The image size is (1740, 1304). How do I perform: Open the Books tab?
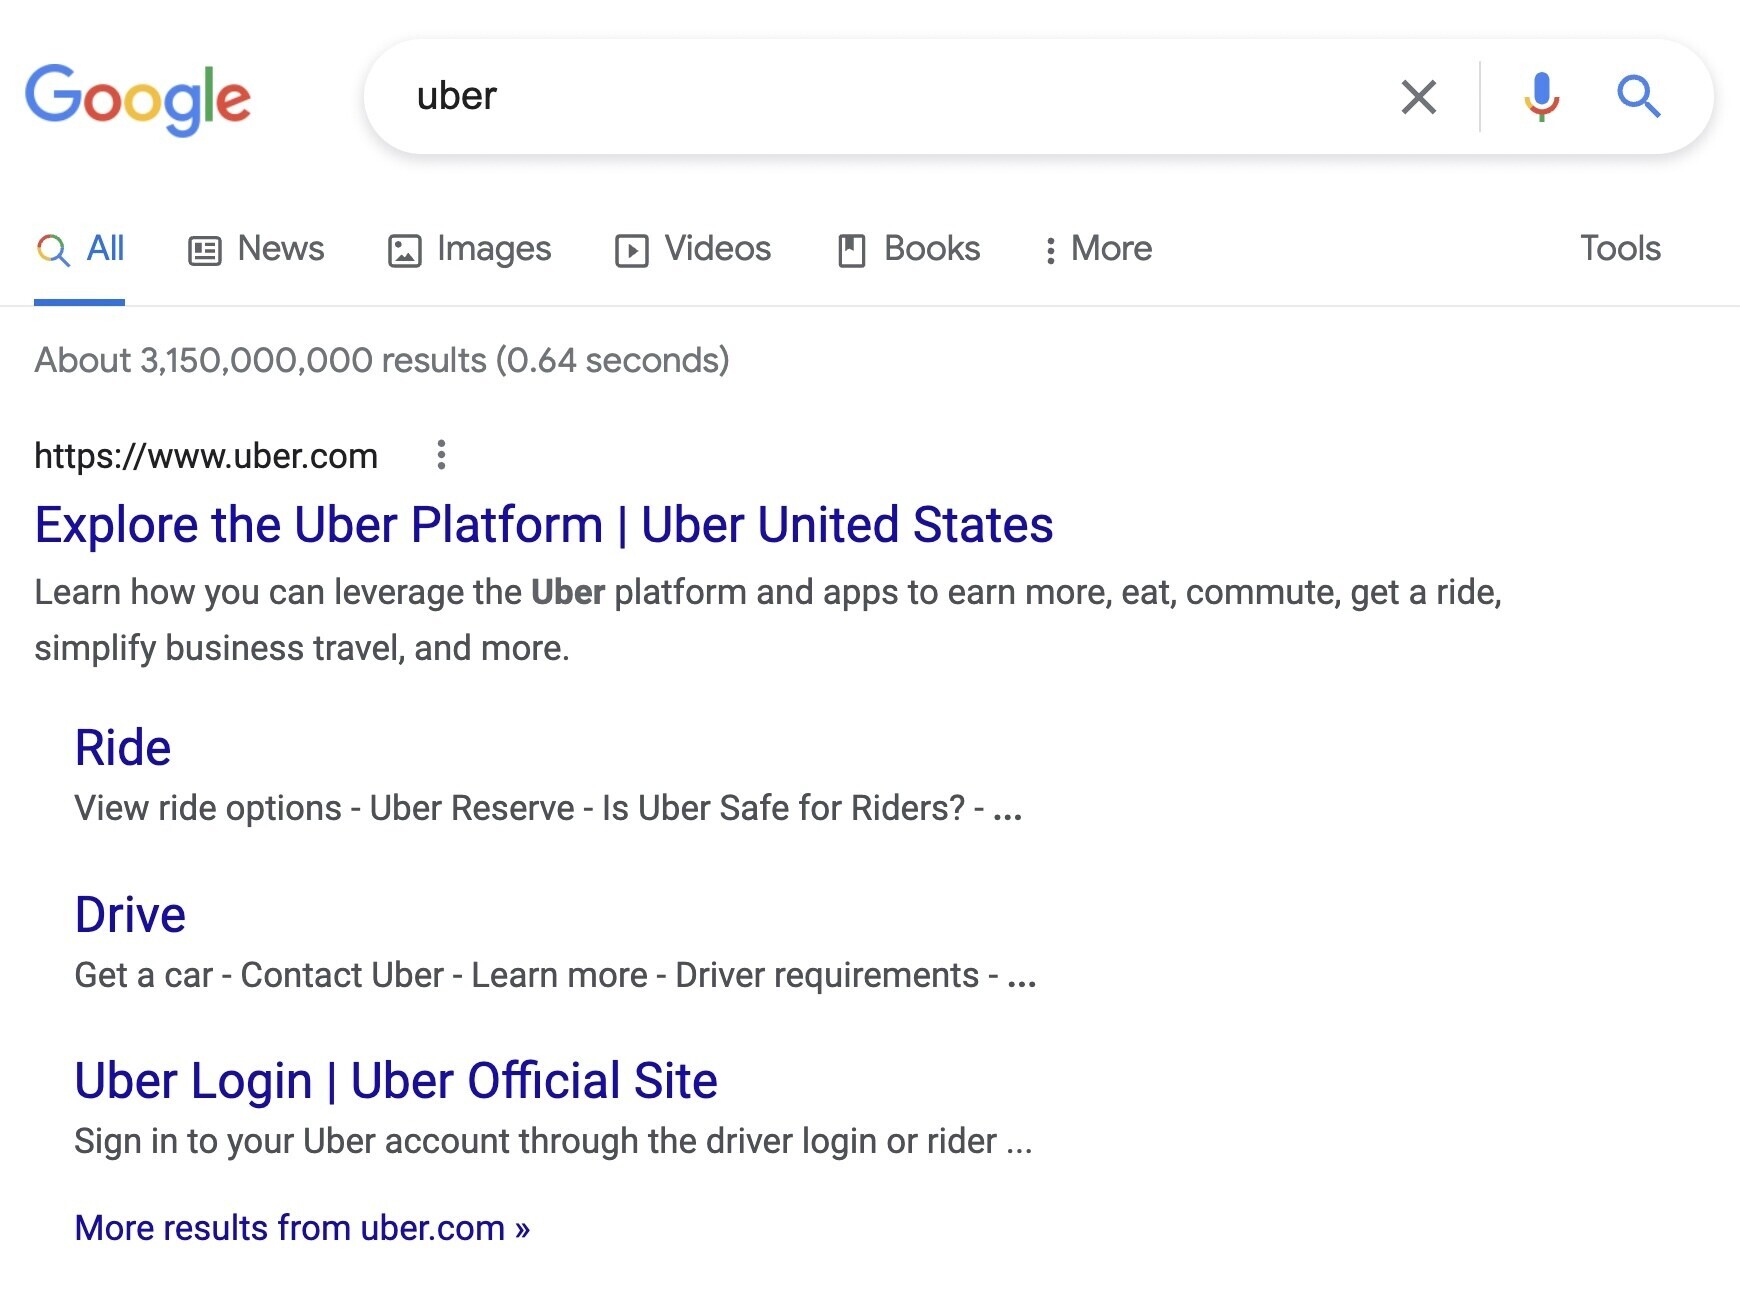[x=909, y=248]
